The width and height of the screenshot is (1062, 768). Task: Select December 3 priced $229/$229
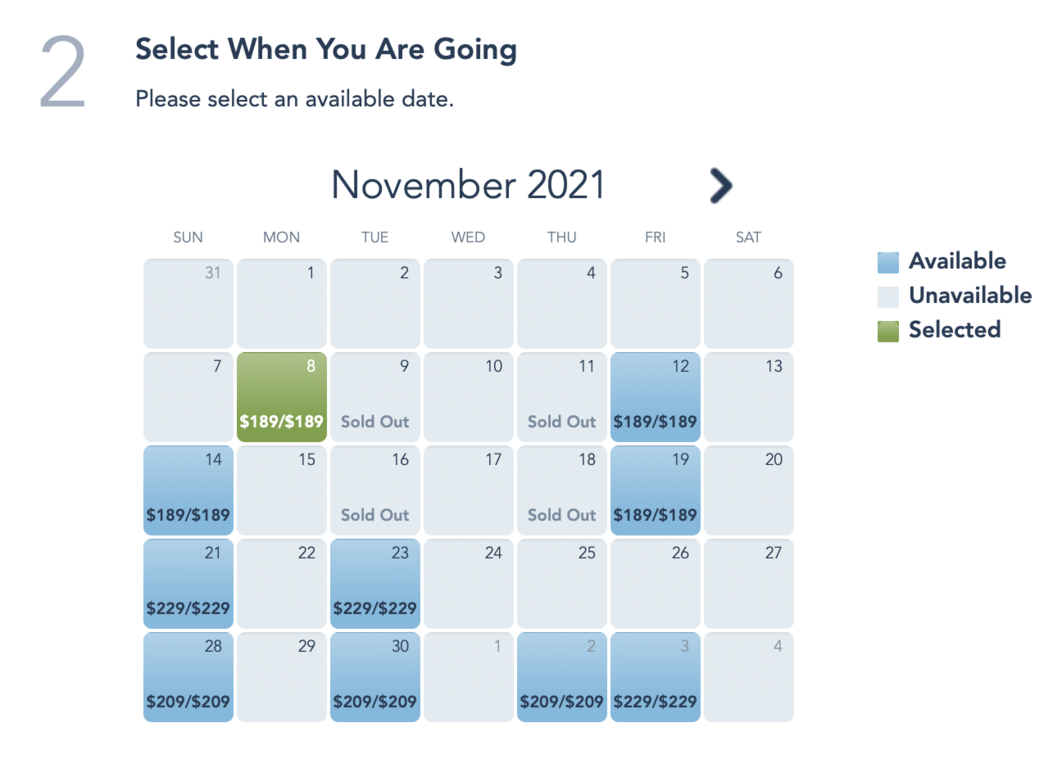pyautogui.click(x=655, y=677)
